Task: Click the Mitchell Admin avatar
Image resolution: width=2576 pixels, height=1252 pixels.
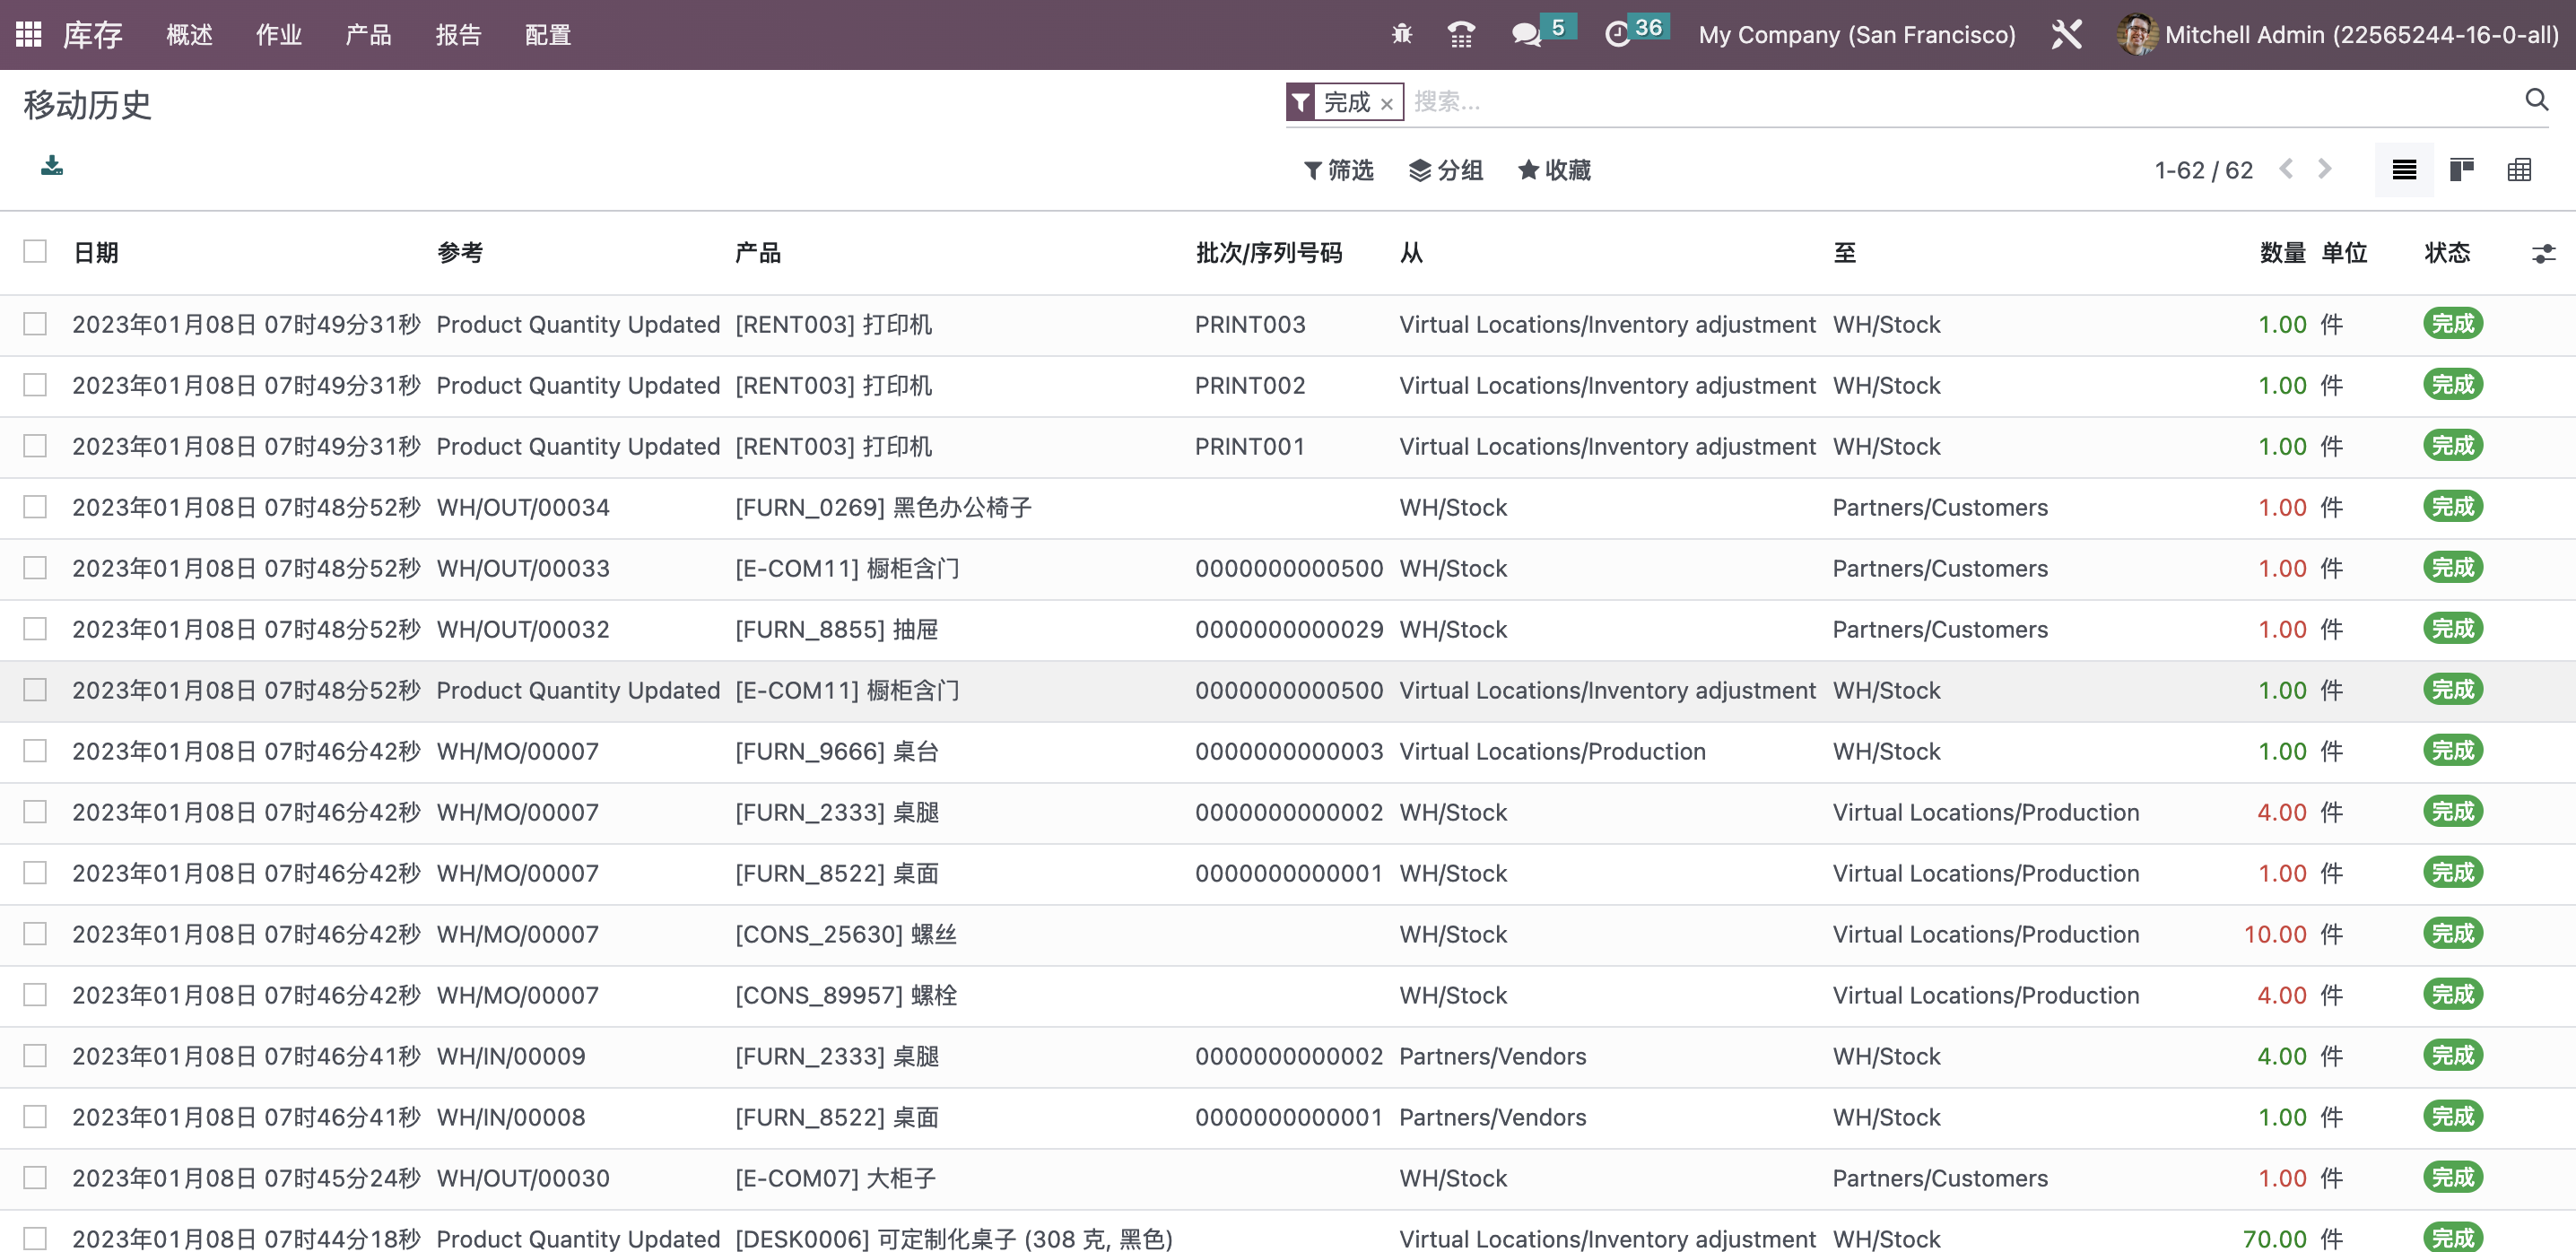Action: (x=2137, y=34)
